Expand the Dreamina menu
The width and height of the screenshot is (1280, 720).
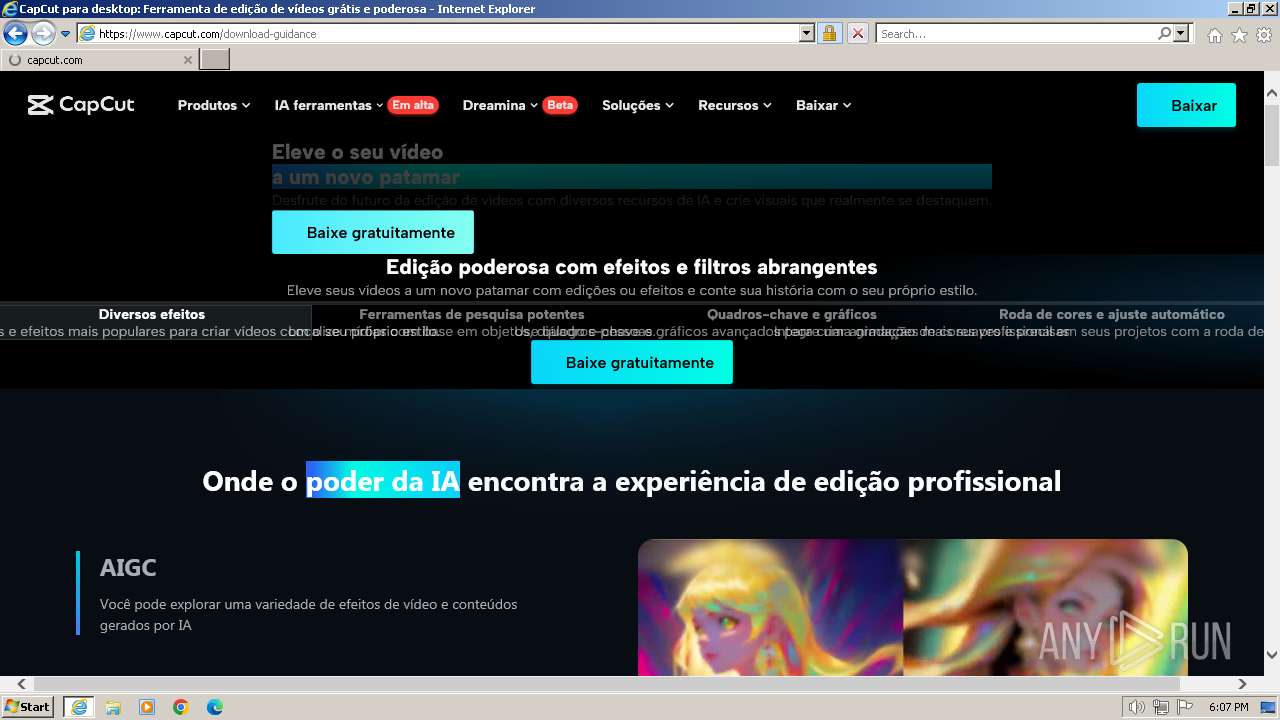[x=500, y=105]
